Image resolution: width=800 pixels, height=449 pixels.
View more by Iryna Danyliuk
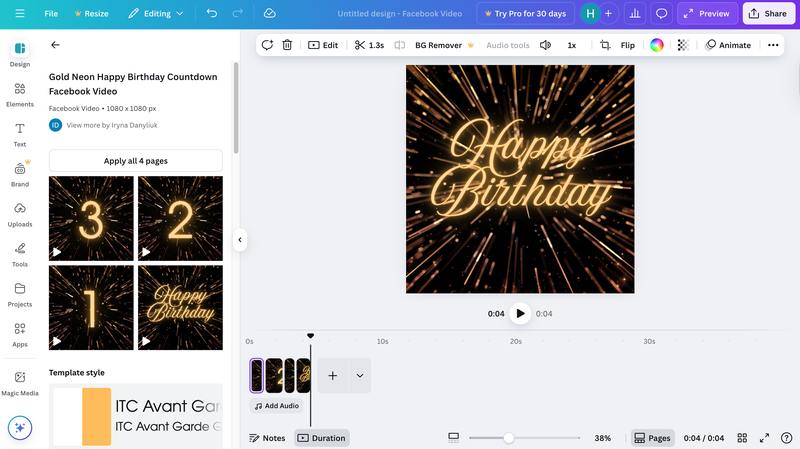pyautogui.click(x=112, y=125)
